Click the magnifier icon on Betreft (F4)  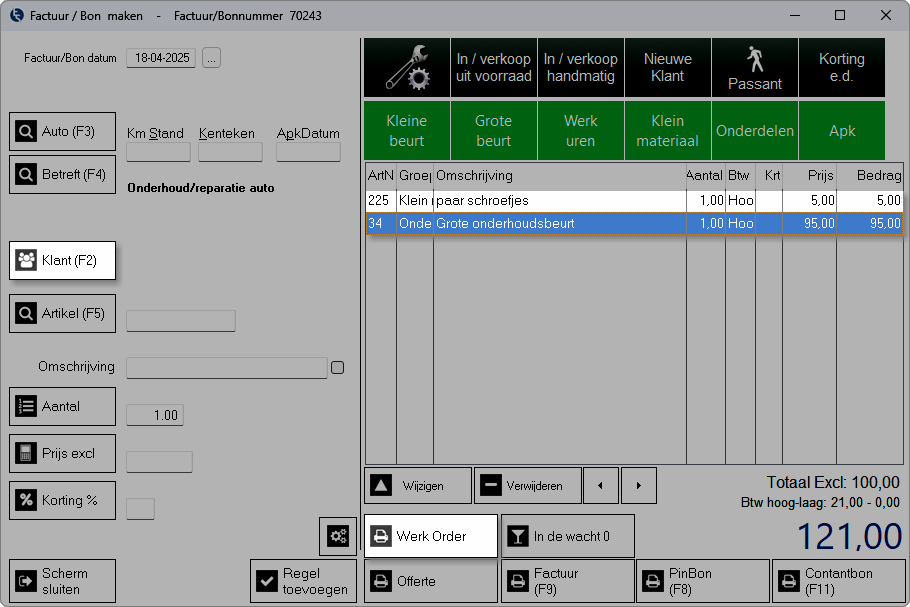26,174
